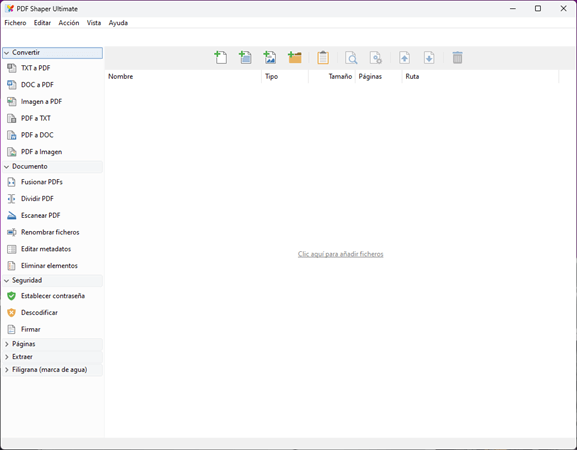Open the Editar menu
Screen dimensions: 577x450
(42, 23)
